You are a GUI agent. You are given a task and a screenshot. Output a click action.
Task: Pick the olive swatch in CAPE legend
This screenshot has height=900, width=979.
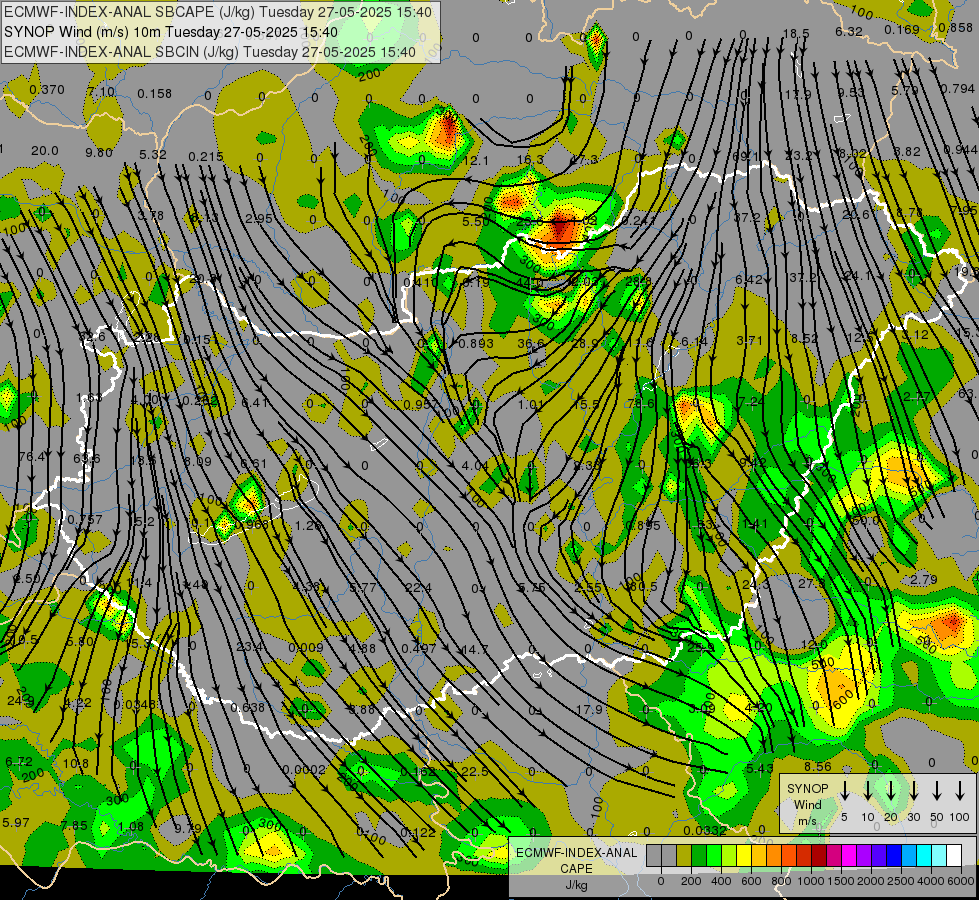click(684, 856)
